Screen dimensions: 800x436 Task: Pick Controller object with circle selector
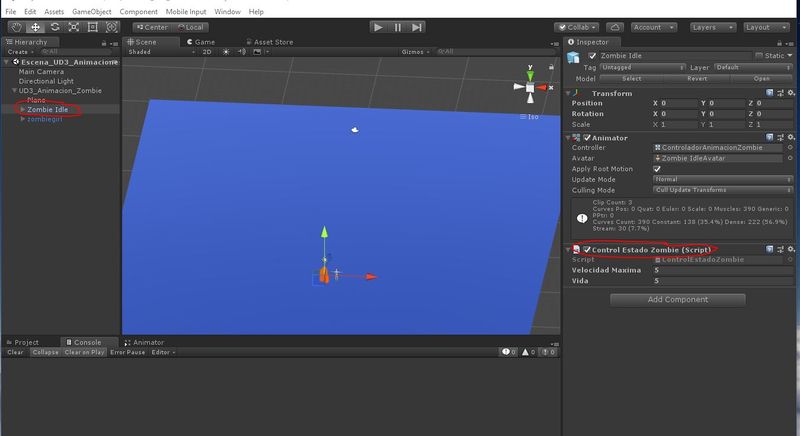[790, 147]
